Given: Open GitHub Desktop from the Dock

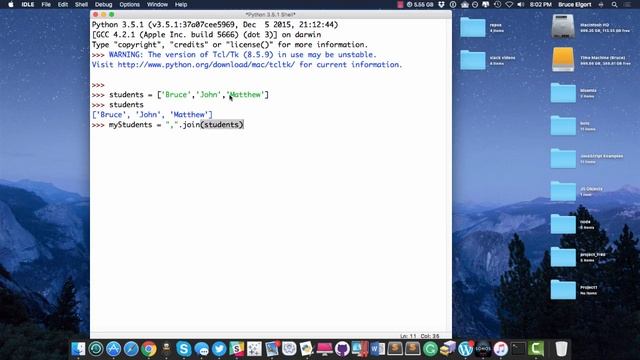Looking at the screenshot, I should coord(342,349).
